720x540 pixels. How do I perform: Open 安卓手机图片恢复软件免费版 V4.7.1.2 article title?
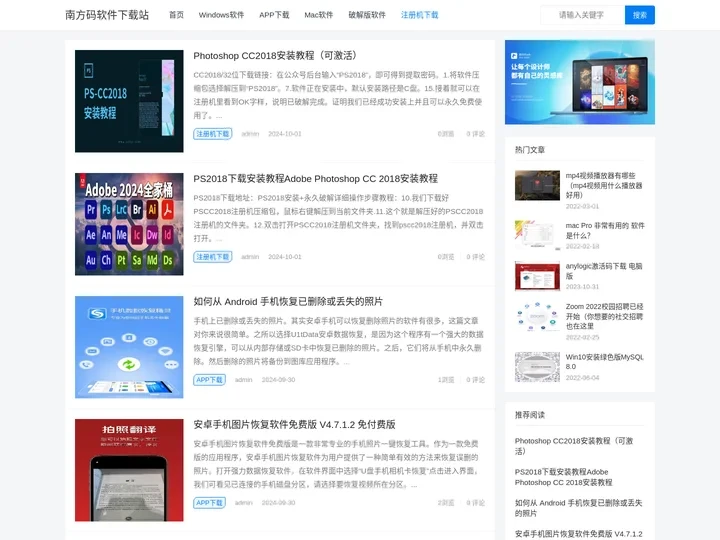294,425
